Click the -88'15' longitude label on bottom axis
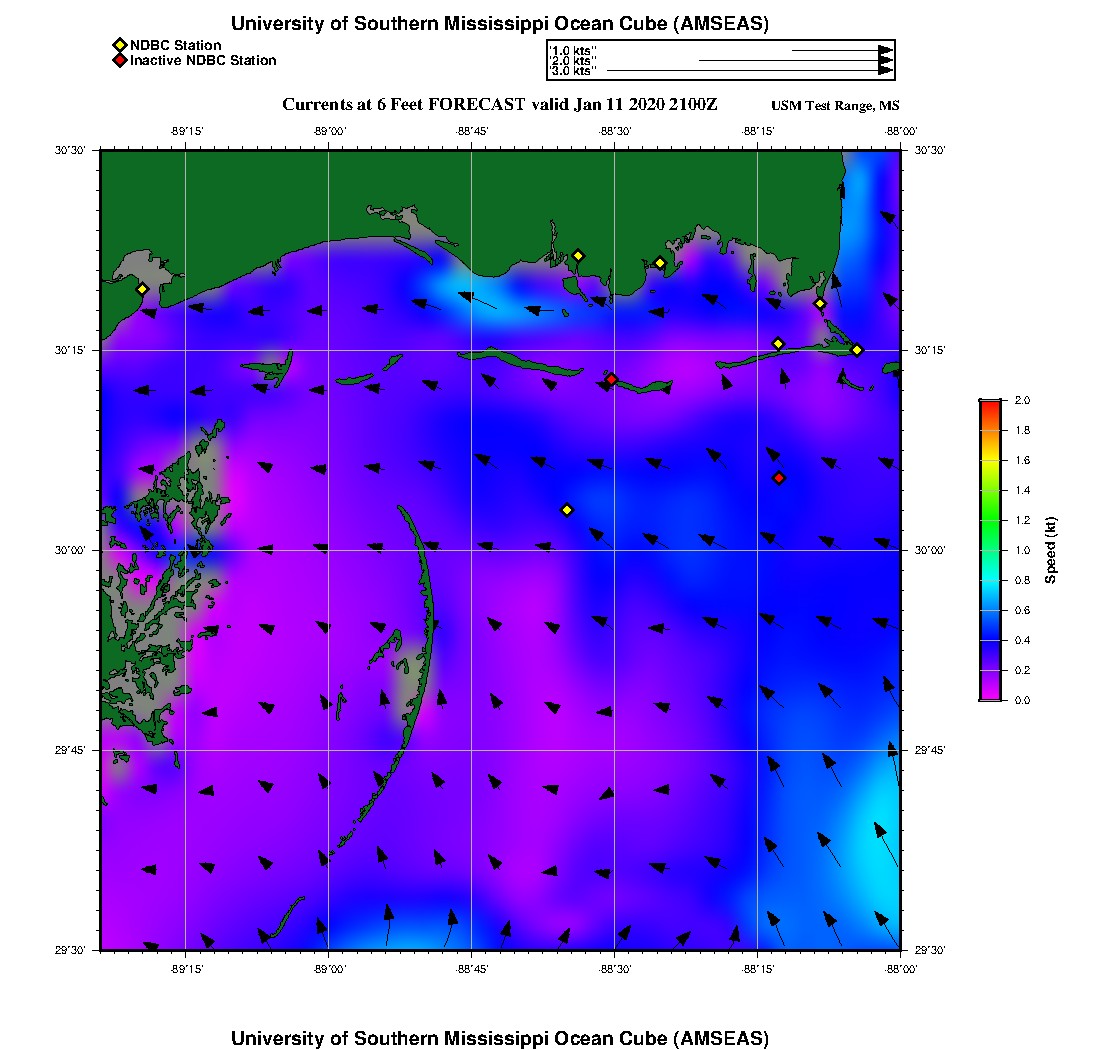Screen dimensions: 1100x1050 pyautogui.click(x=758, y=969)
